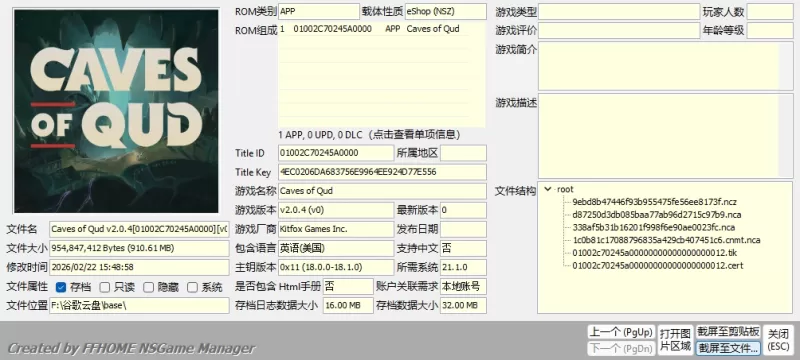Click the empty 所属地区 field
Screen dimensions: 800x360
[463, 153]
